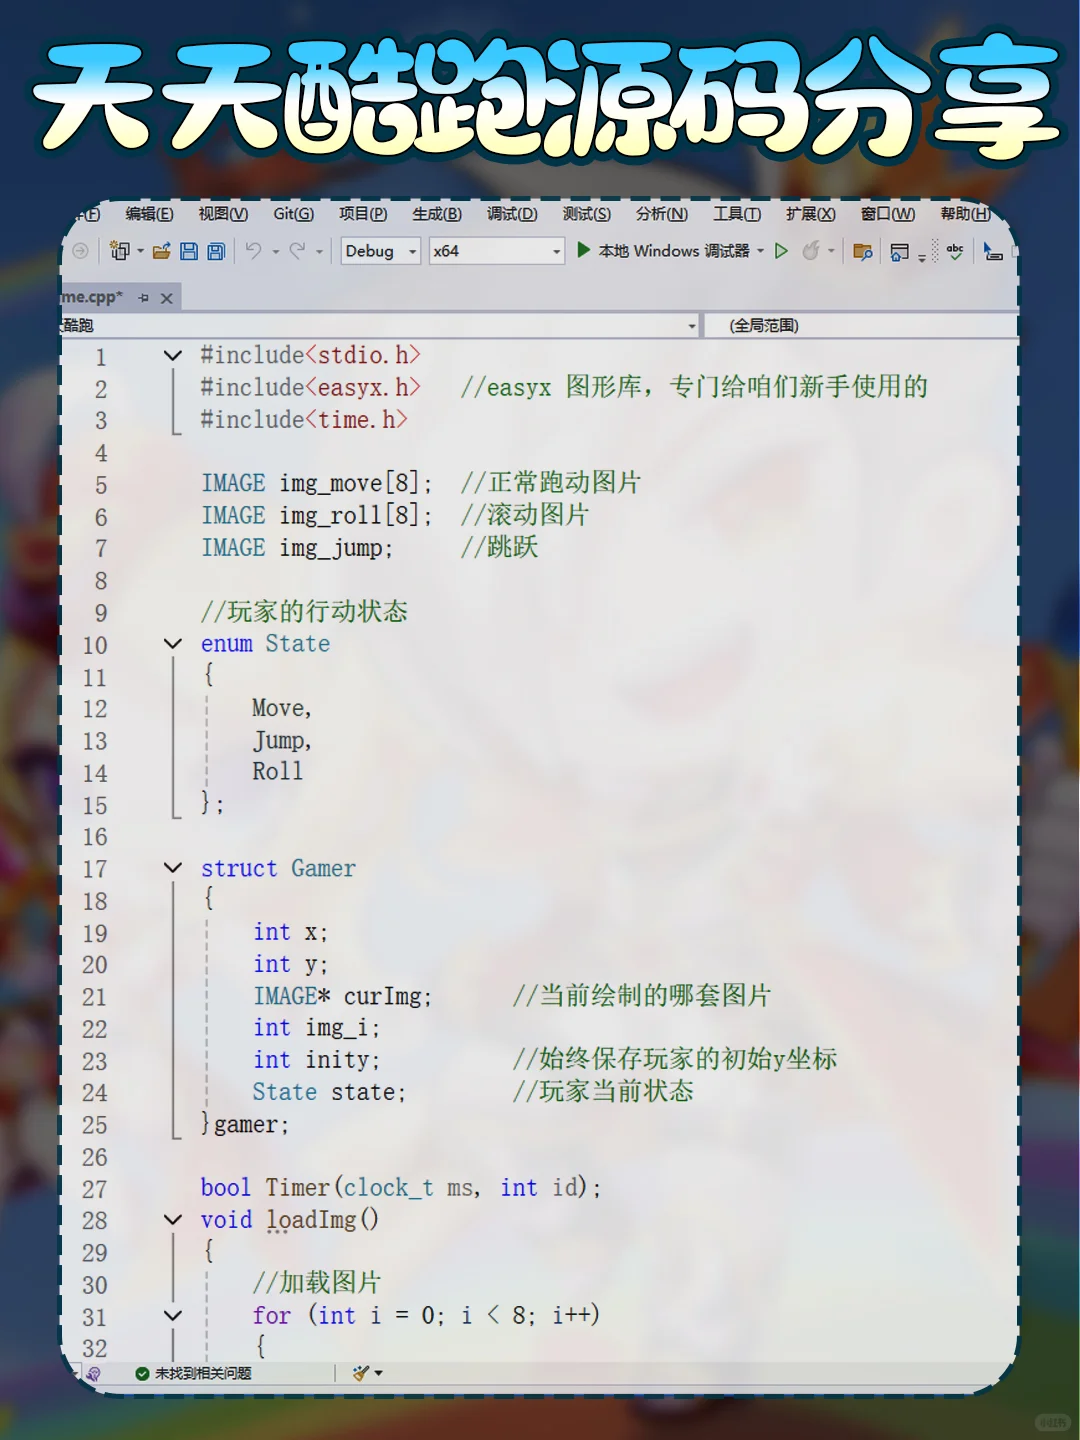Screen dimensions: 1080x1440
Task: Click the code cleanup broom icon
Action: 361,1373
